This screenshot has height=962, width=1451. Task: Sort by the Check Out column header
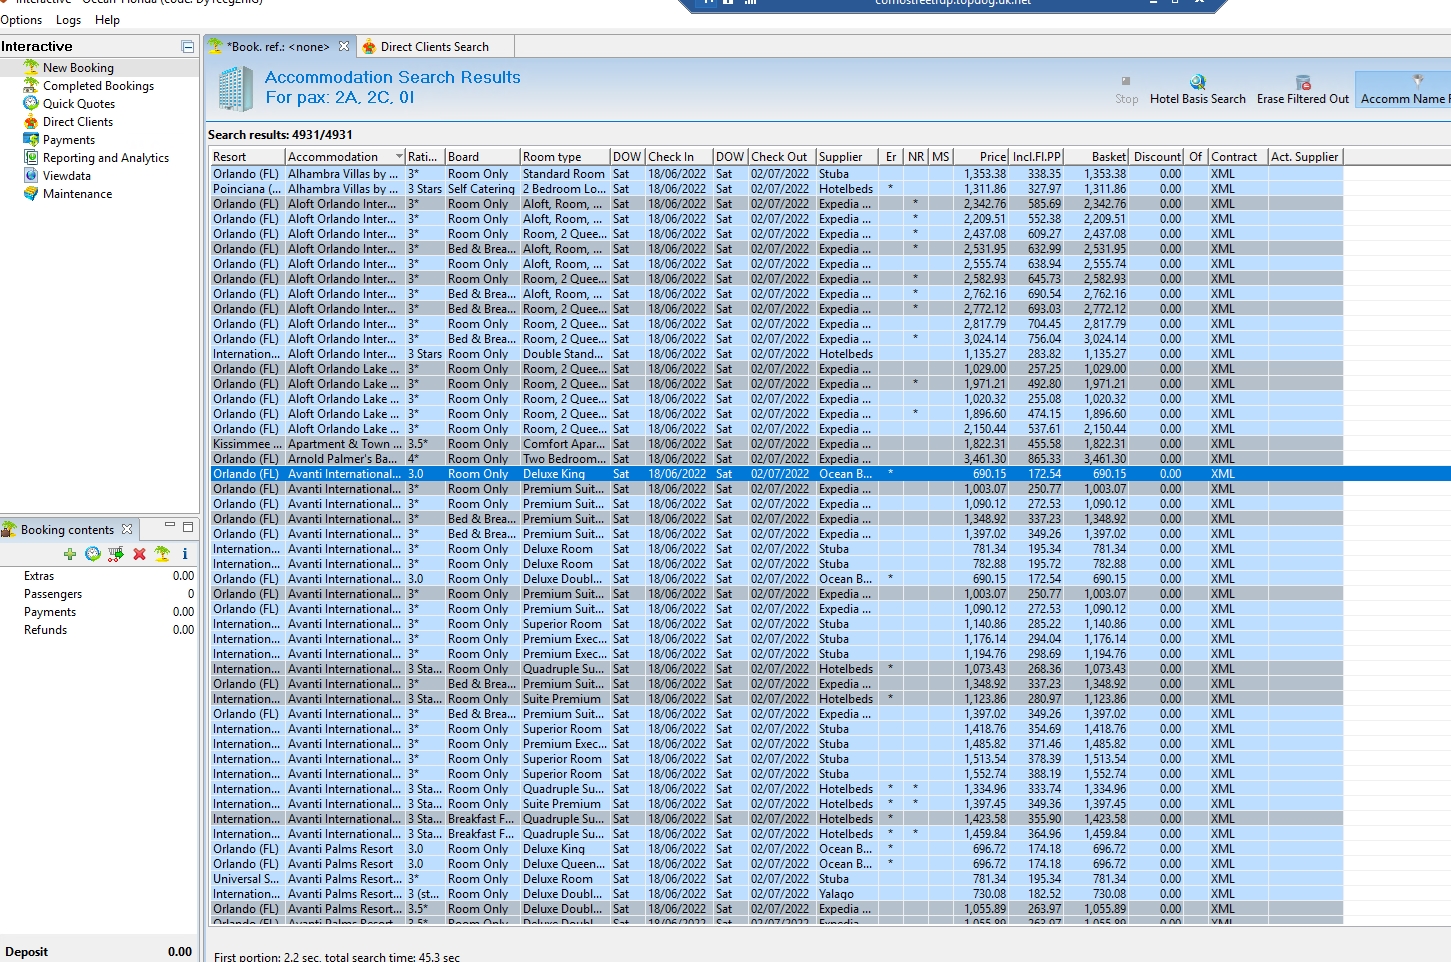coord(781,157)
